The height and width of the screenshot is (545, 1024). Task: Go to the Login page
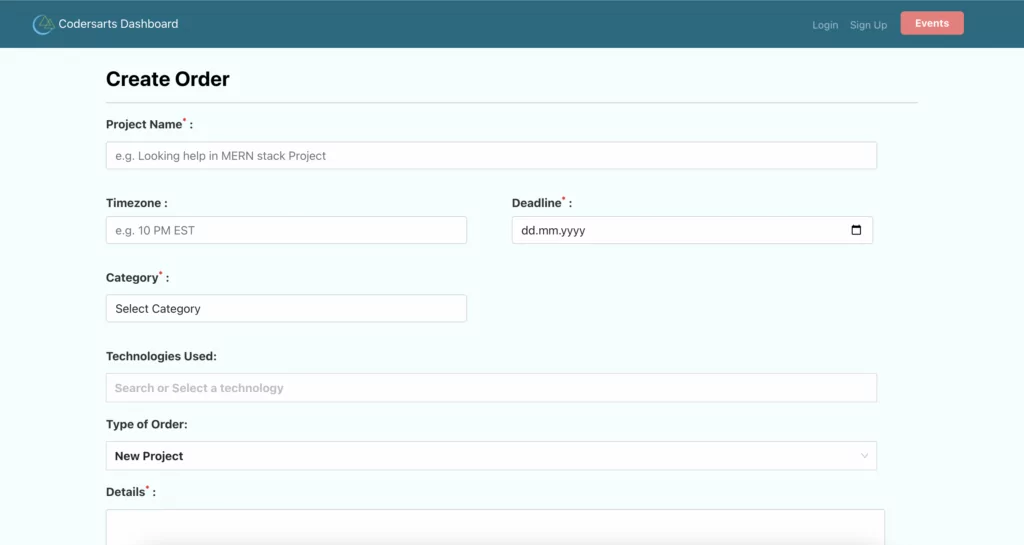[x=825, y=25]
